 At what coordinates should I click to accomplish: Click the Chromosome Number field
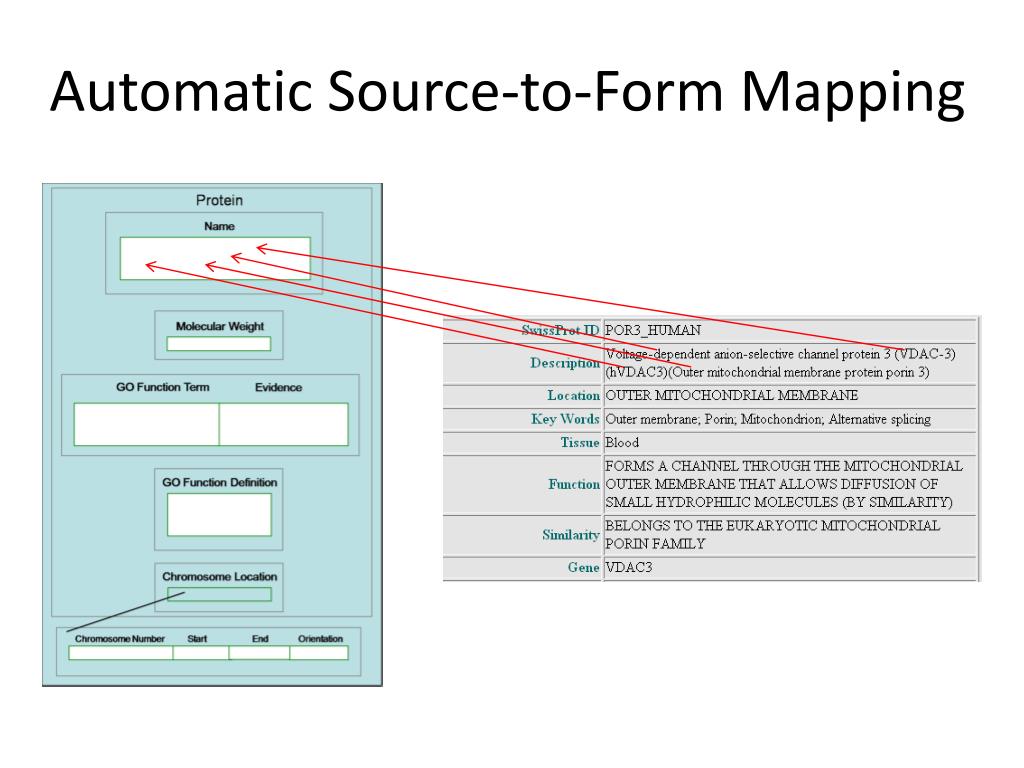coord(121,652)
